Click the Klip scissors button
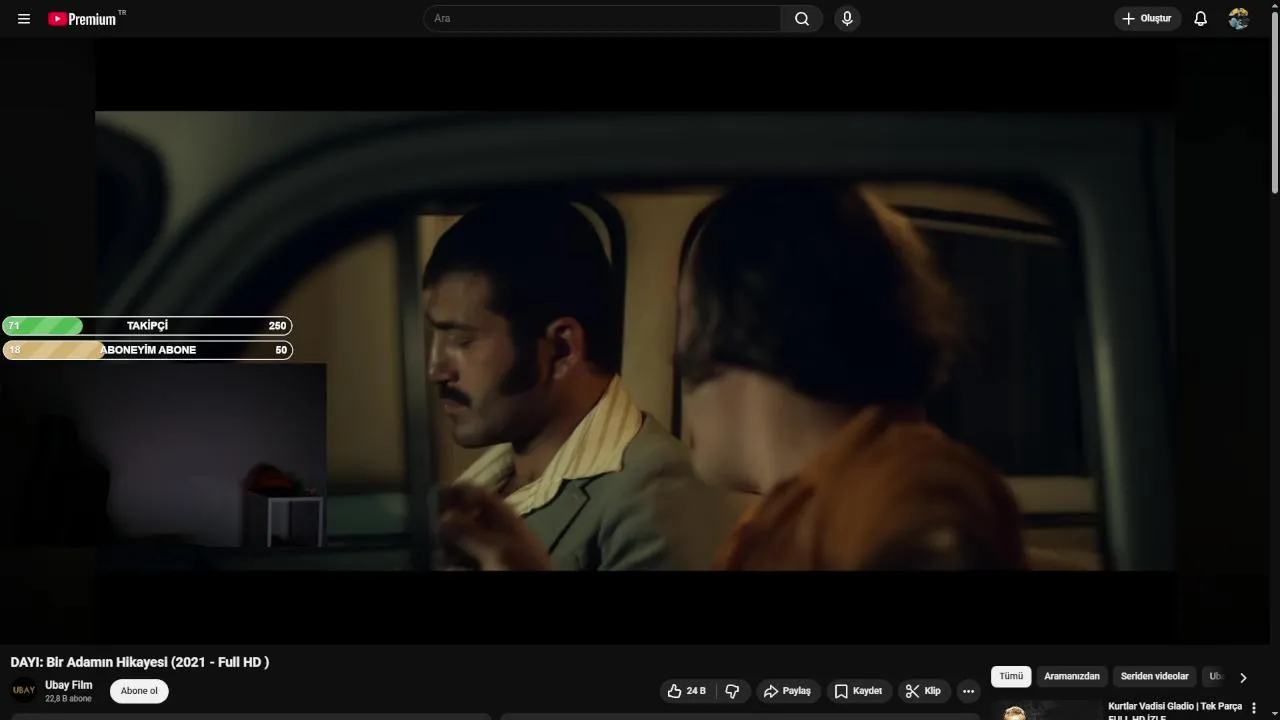The height and width of the screenshot is (720, 1280). [x=923, y=691]
